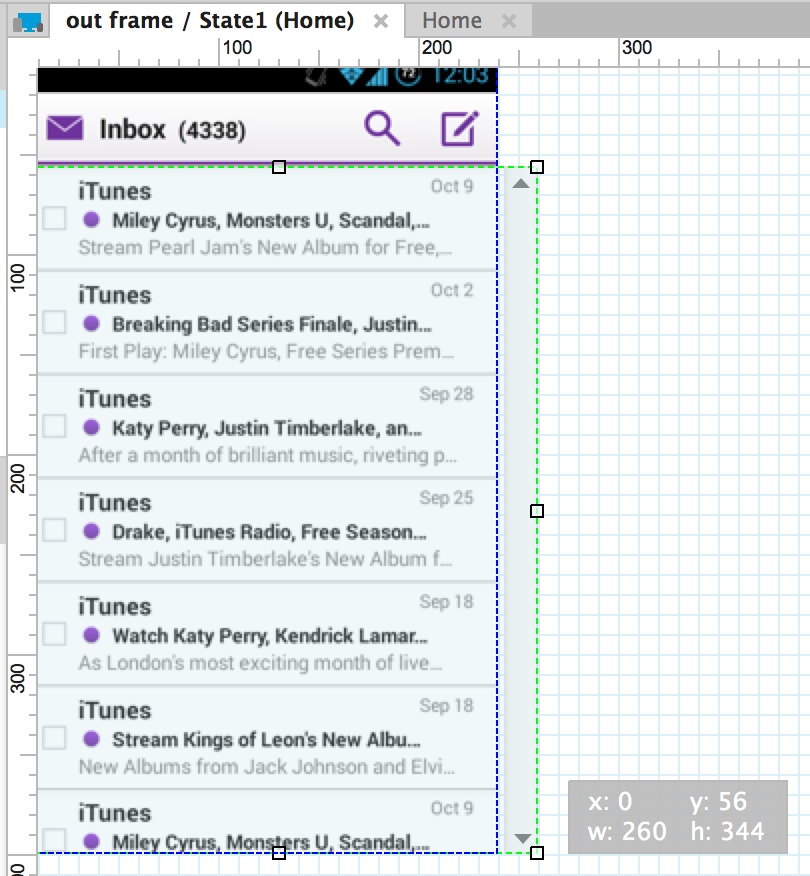
Task: Click the scrollbar down arrow
Action: (522, 838)
